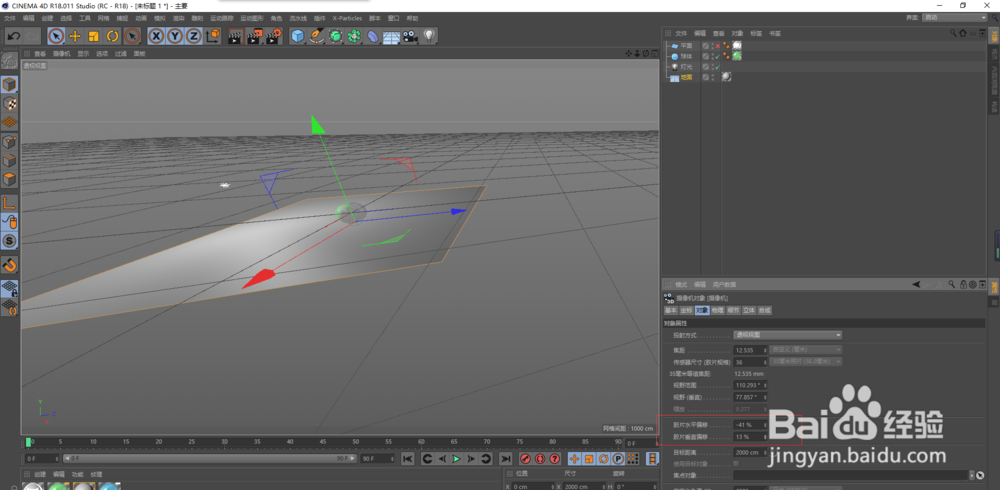Open the 显示 viewport menu
The width and height of the screenshot is (1000, 490).
click(x=84, y=54)
